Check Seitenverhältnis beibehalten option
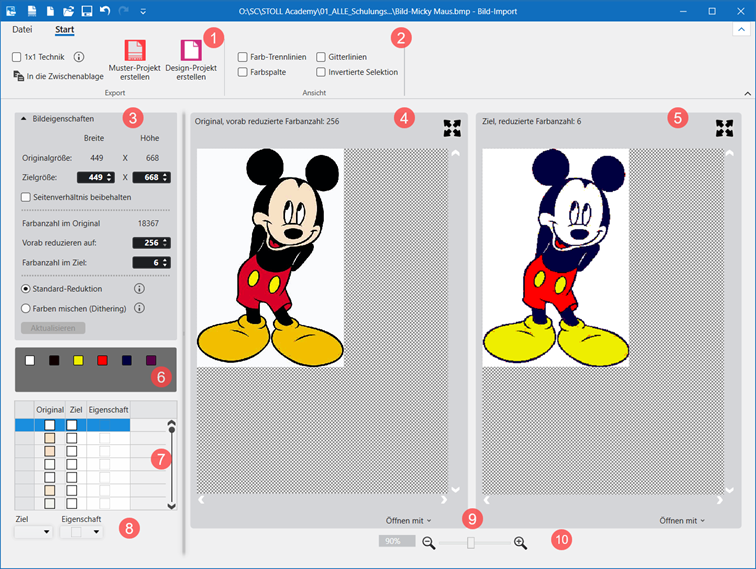 coord(26,197)
